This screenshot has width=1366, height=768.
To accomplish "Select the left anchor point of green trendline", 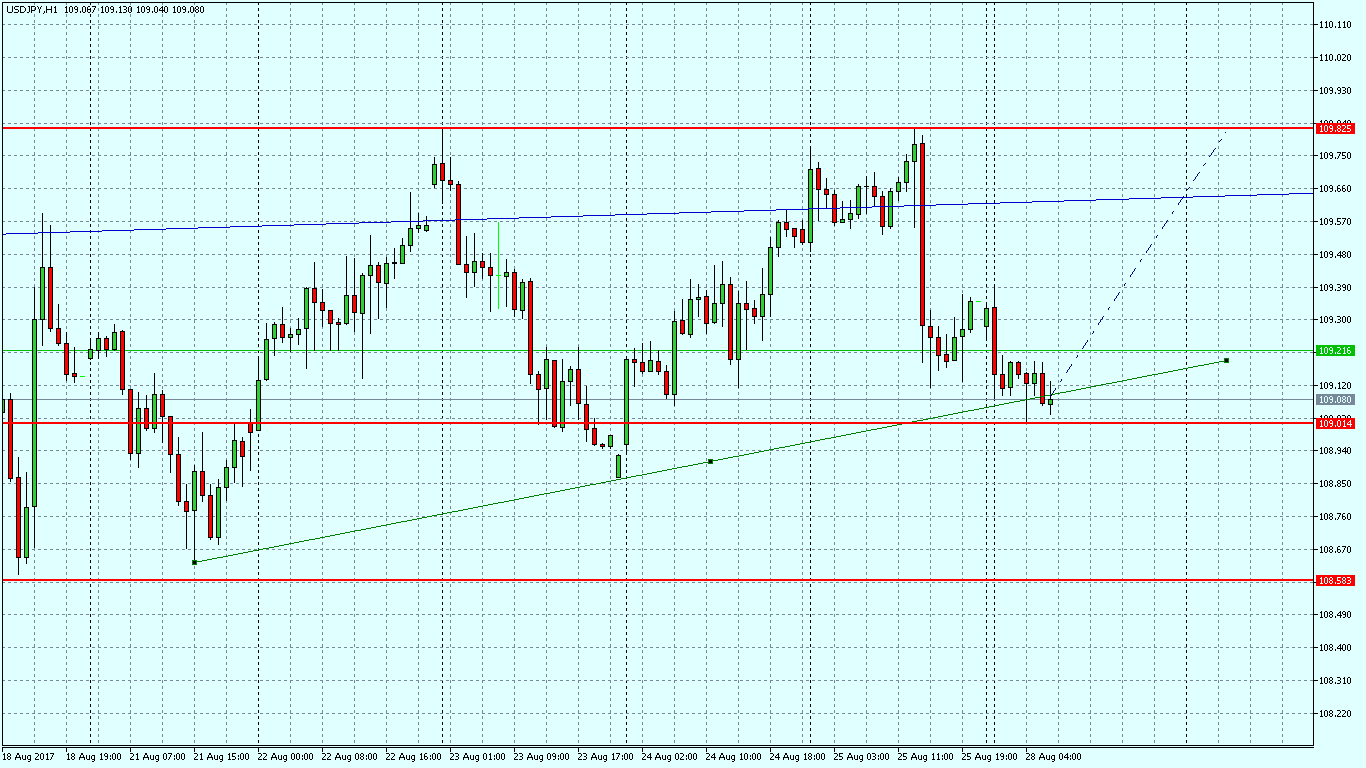I will [x=194, y=562].
